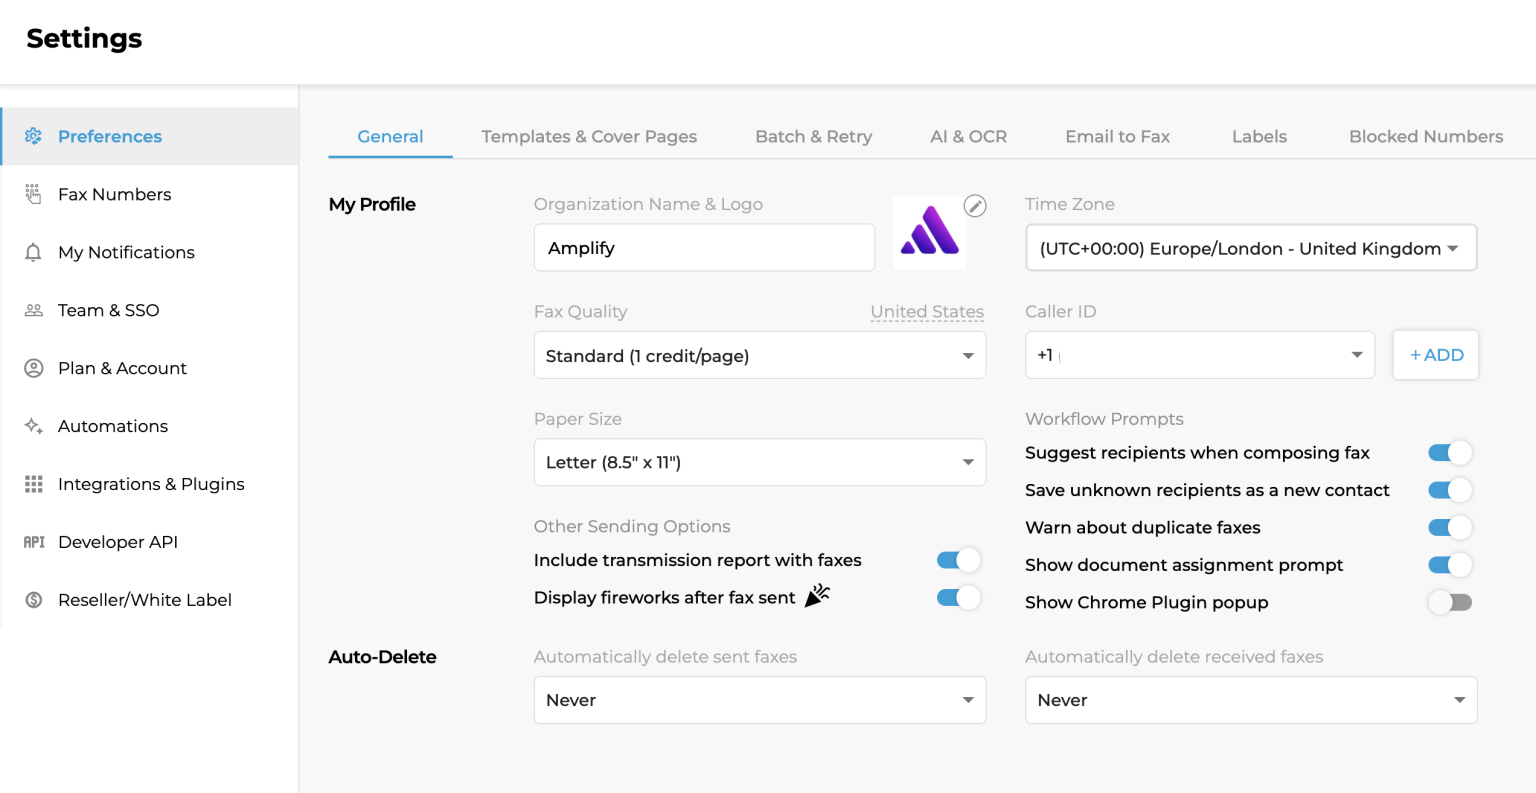1536x793 pixels.
Task: Click the +ADD caller ID button
Action: pos(1436,355)
